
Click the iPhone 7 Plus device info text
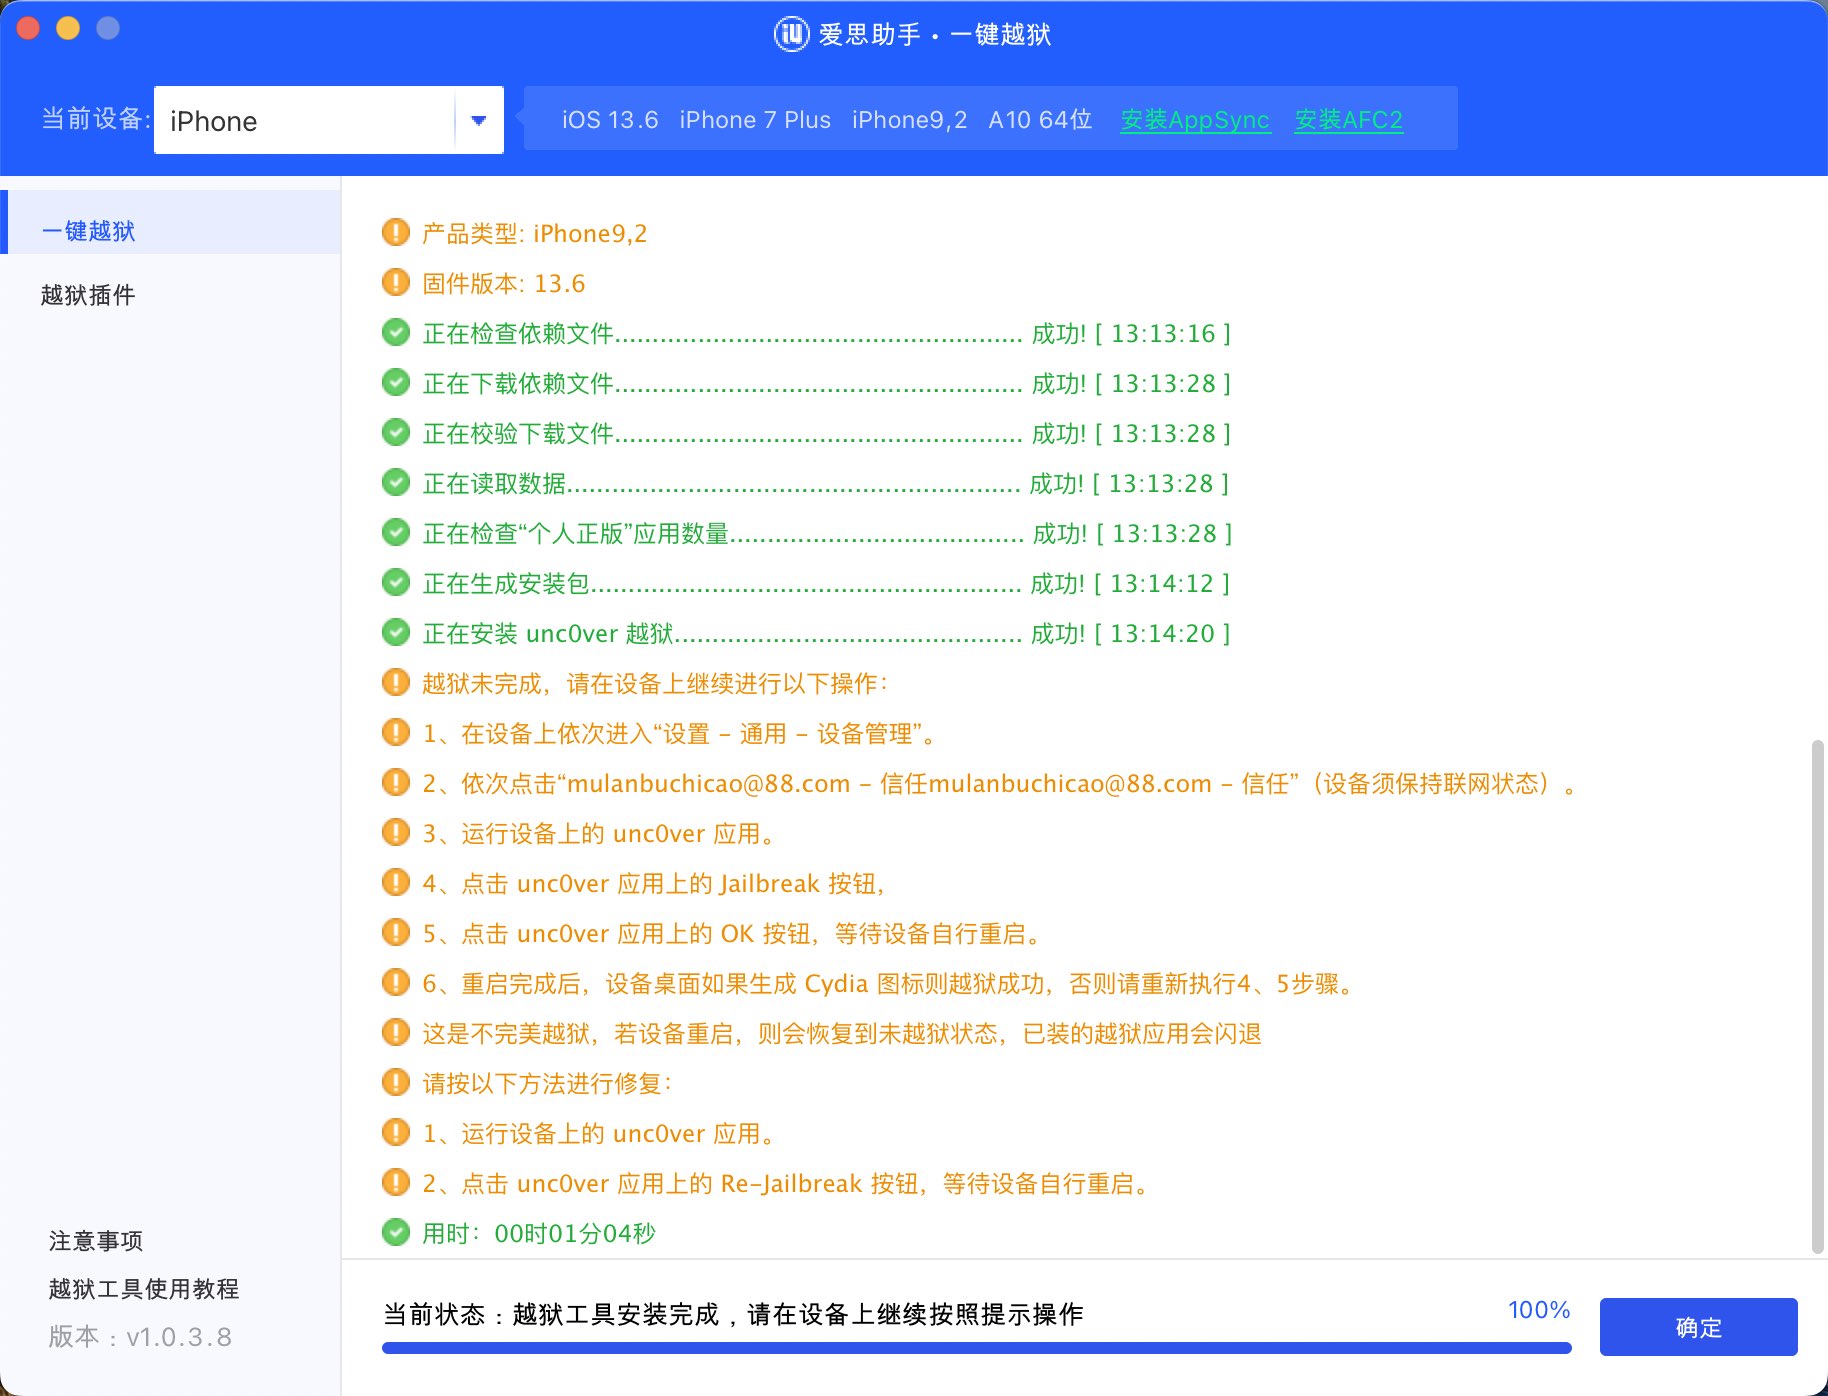click(755, 120)
